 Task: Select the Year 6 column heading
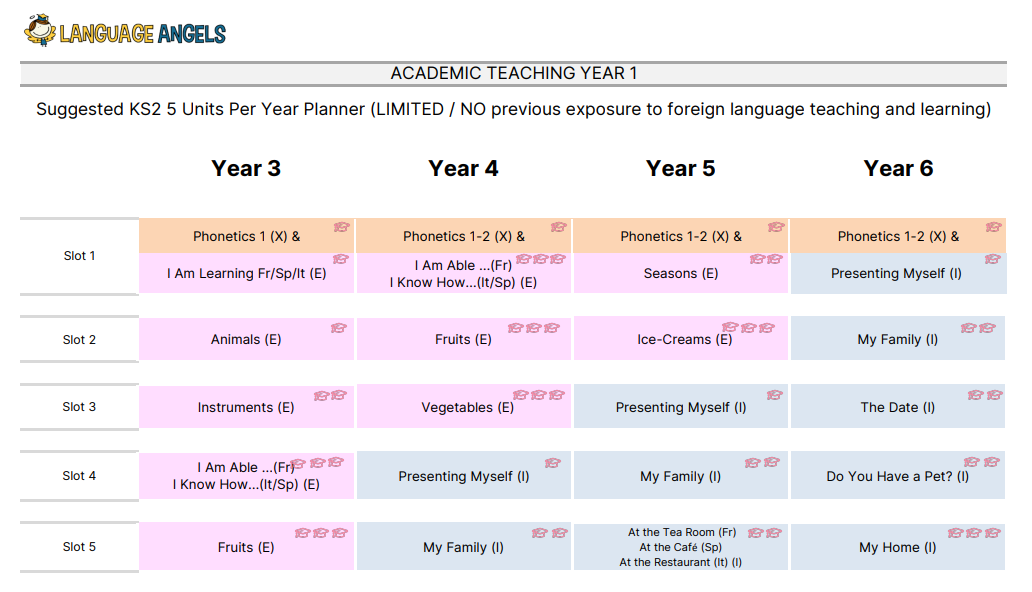click(898, 169)
